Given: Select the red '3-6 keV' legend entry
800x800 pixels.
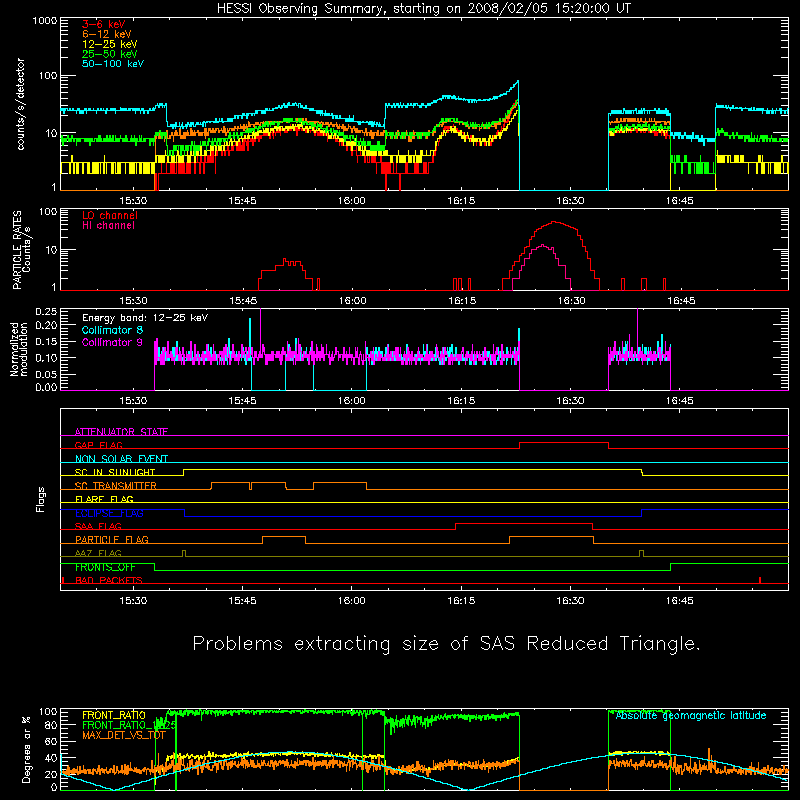Looking at the screenshot, I should pyautogui.click(x=104, y=24).
